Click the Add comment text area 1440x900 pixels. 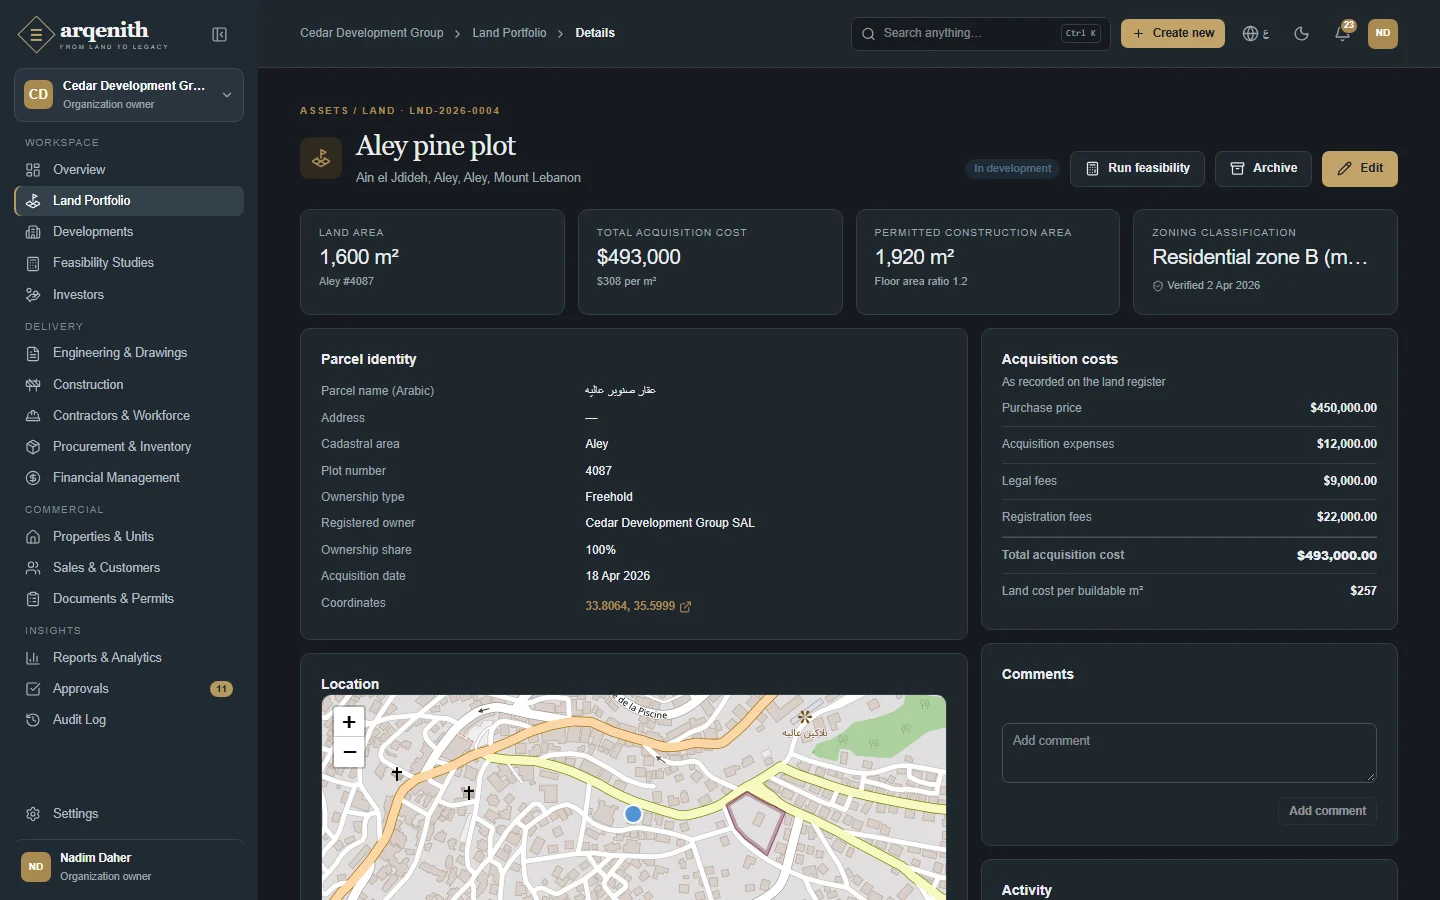(1189, 753)
